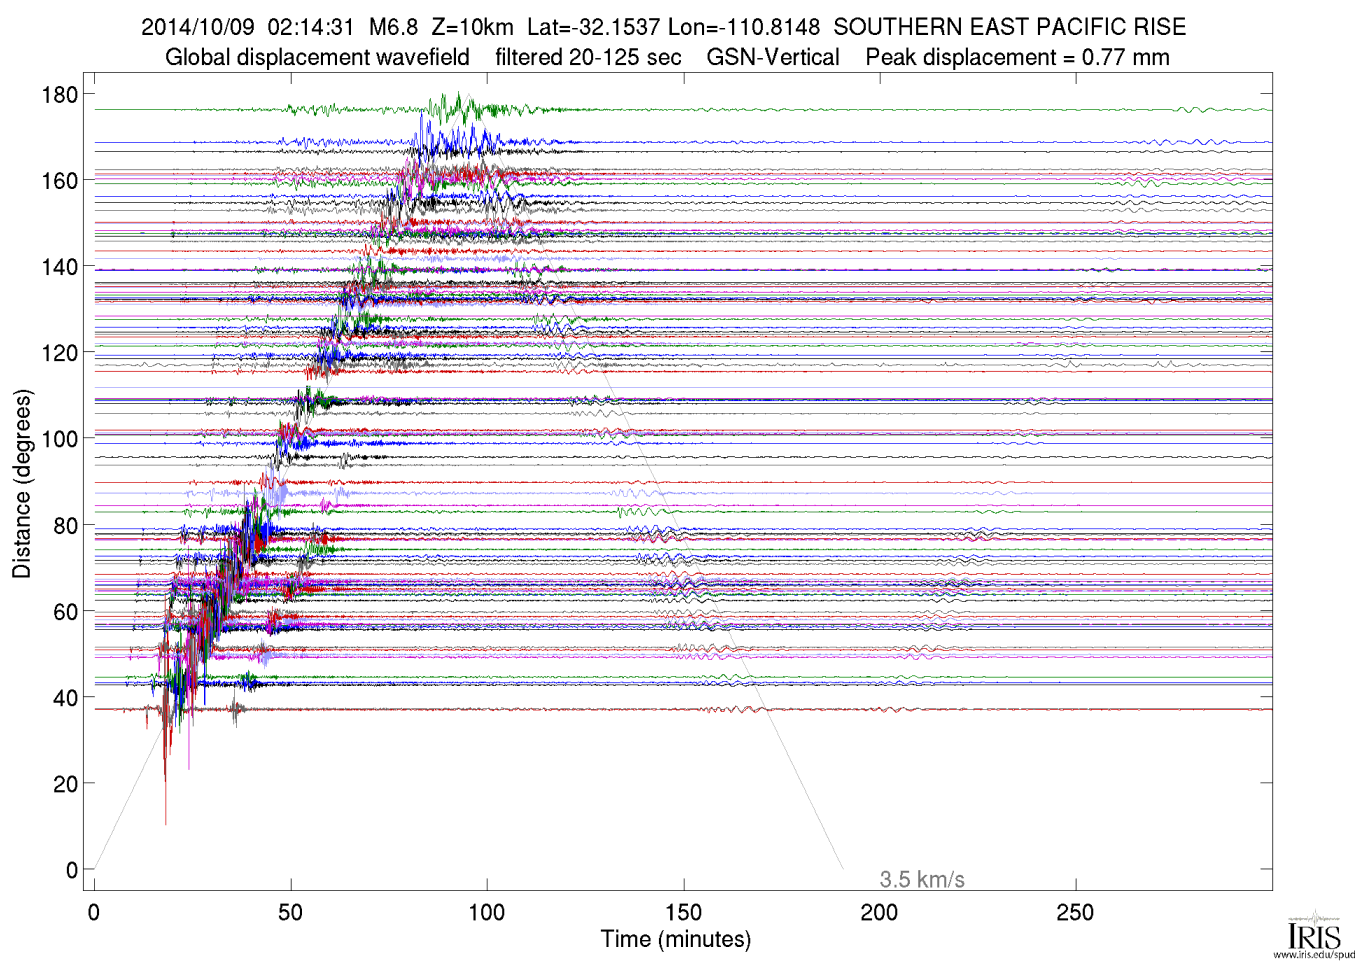Click the GSN-Vertical label
Viewport: 1362px width, 961px height.
(773, 58)
